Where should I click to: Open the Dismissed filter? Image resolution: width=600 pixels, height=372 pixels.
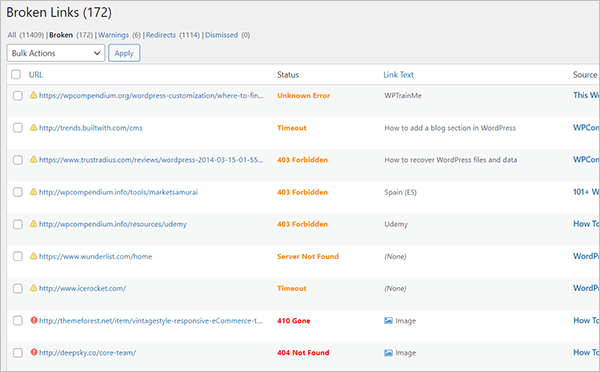click(x=221, y=35)
